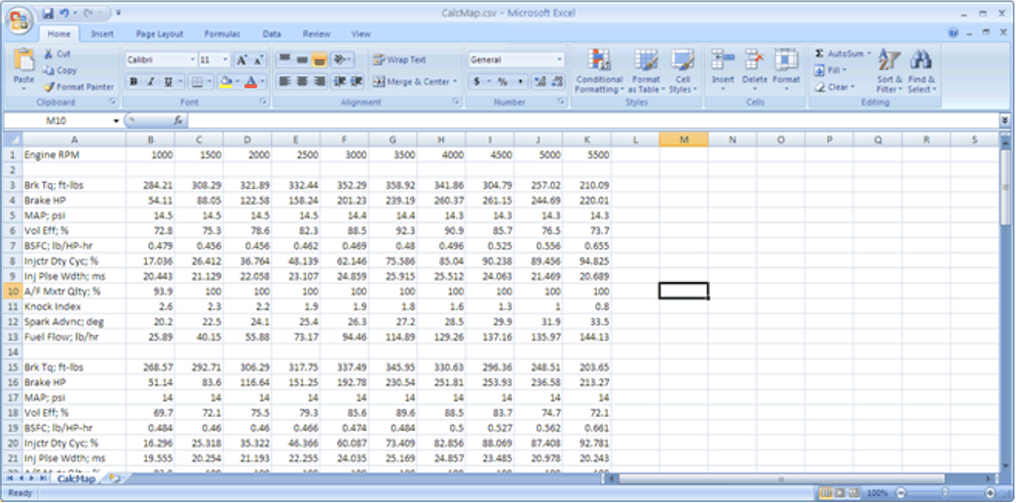Viewport: 1016px width, 503px height.
Task: Increase the cell indent
Action: coord(357,82)
